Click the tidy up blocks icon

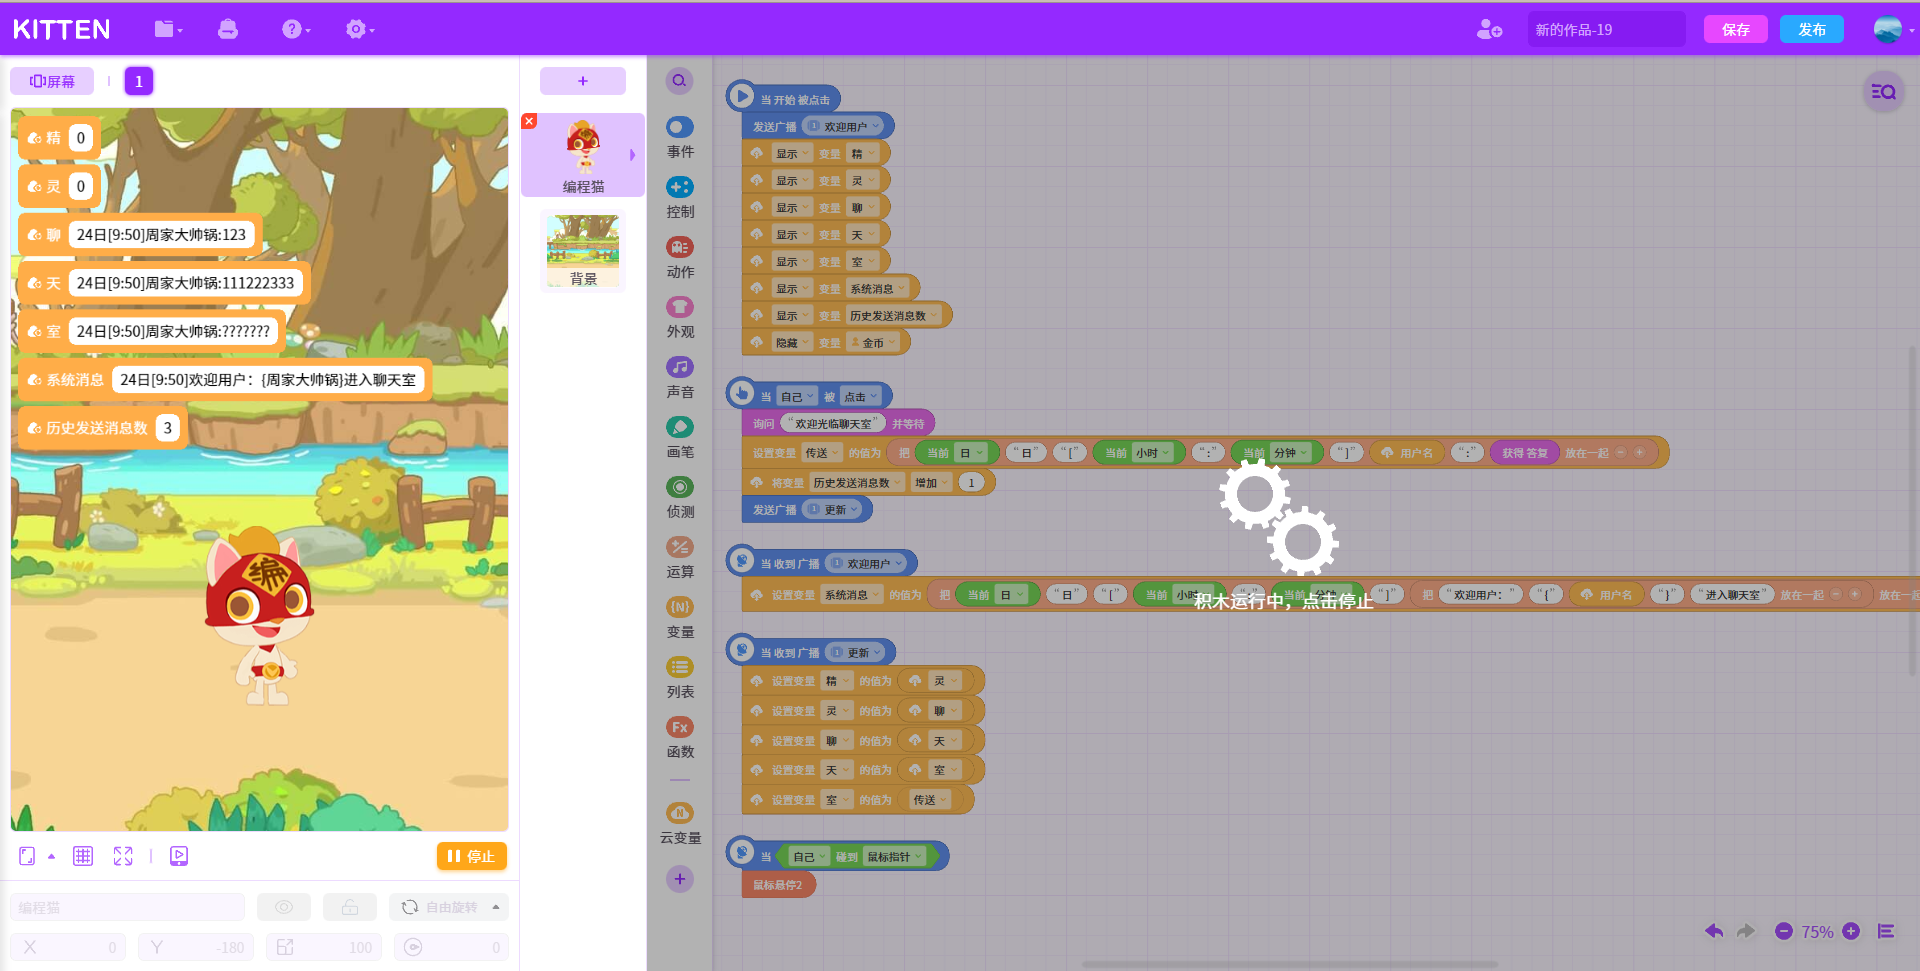tap(1886, 931)
